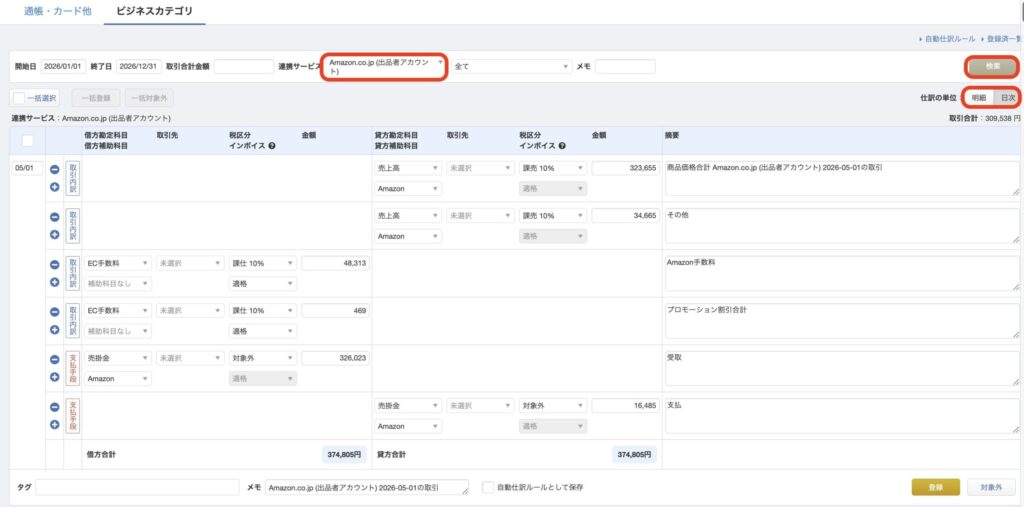Click the 一括対象外 button
Viewport: 1024px width, 507px height.
click(149, 98)
